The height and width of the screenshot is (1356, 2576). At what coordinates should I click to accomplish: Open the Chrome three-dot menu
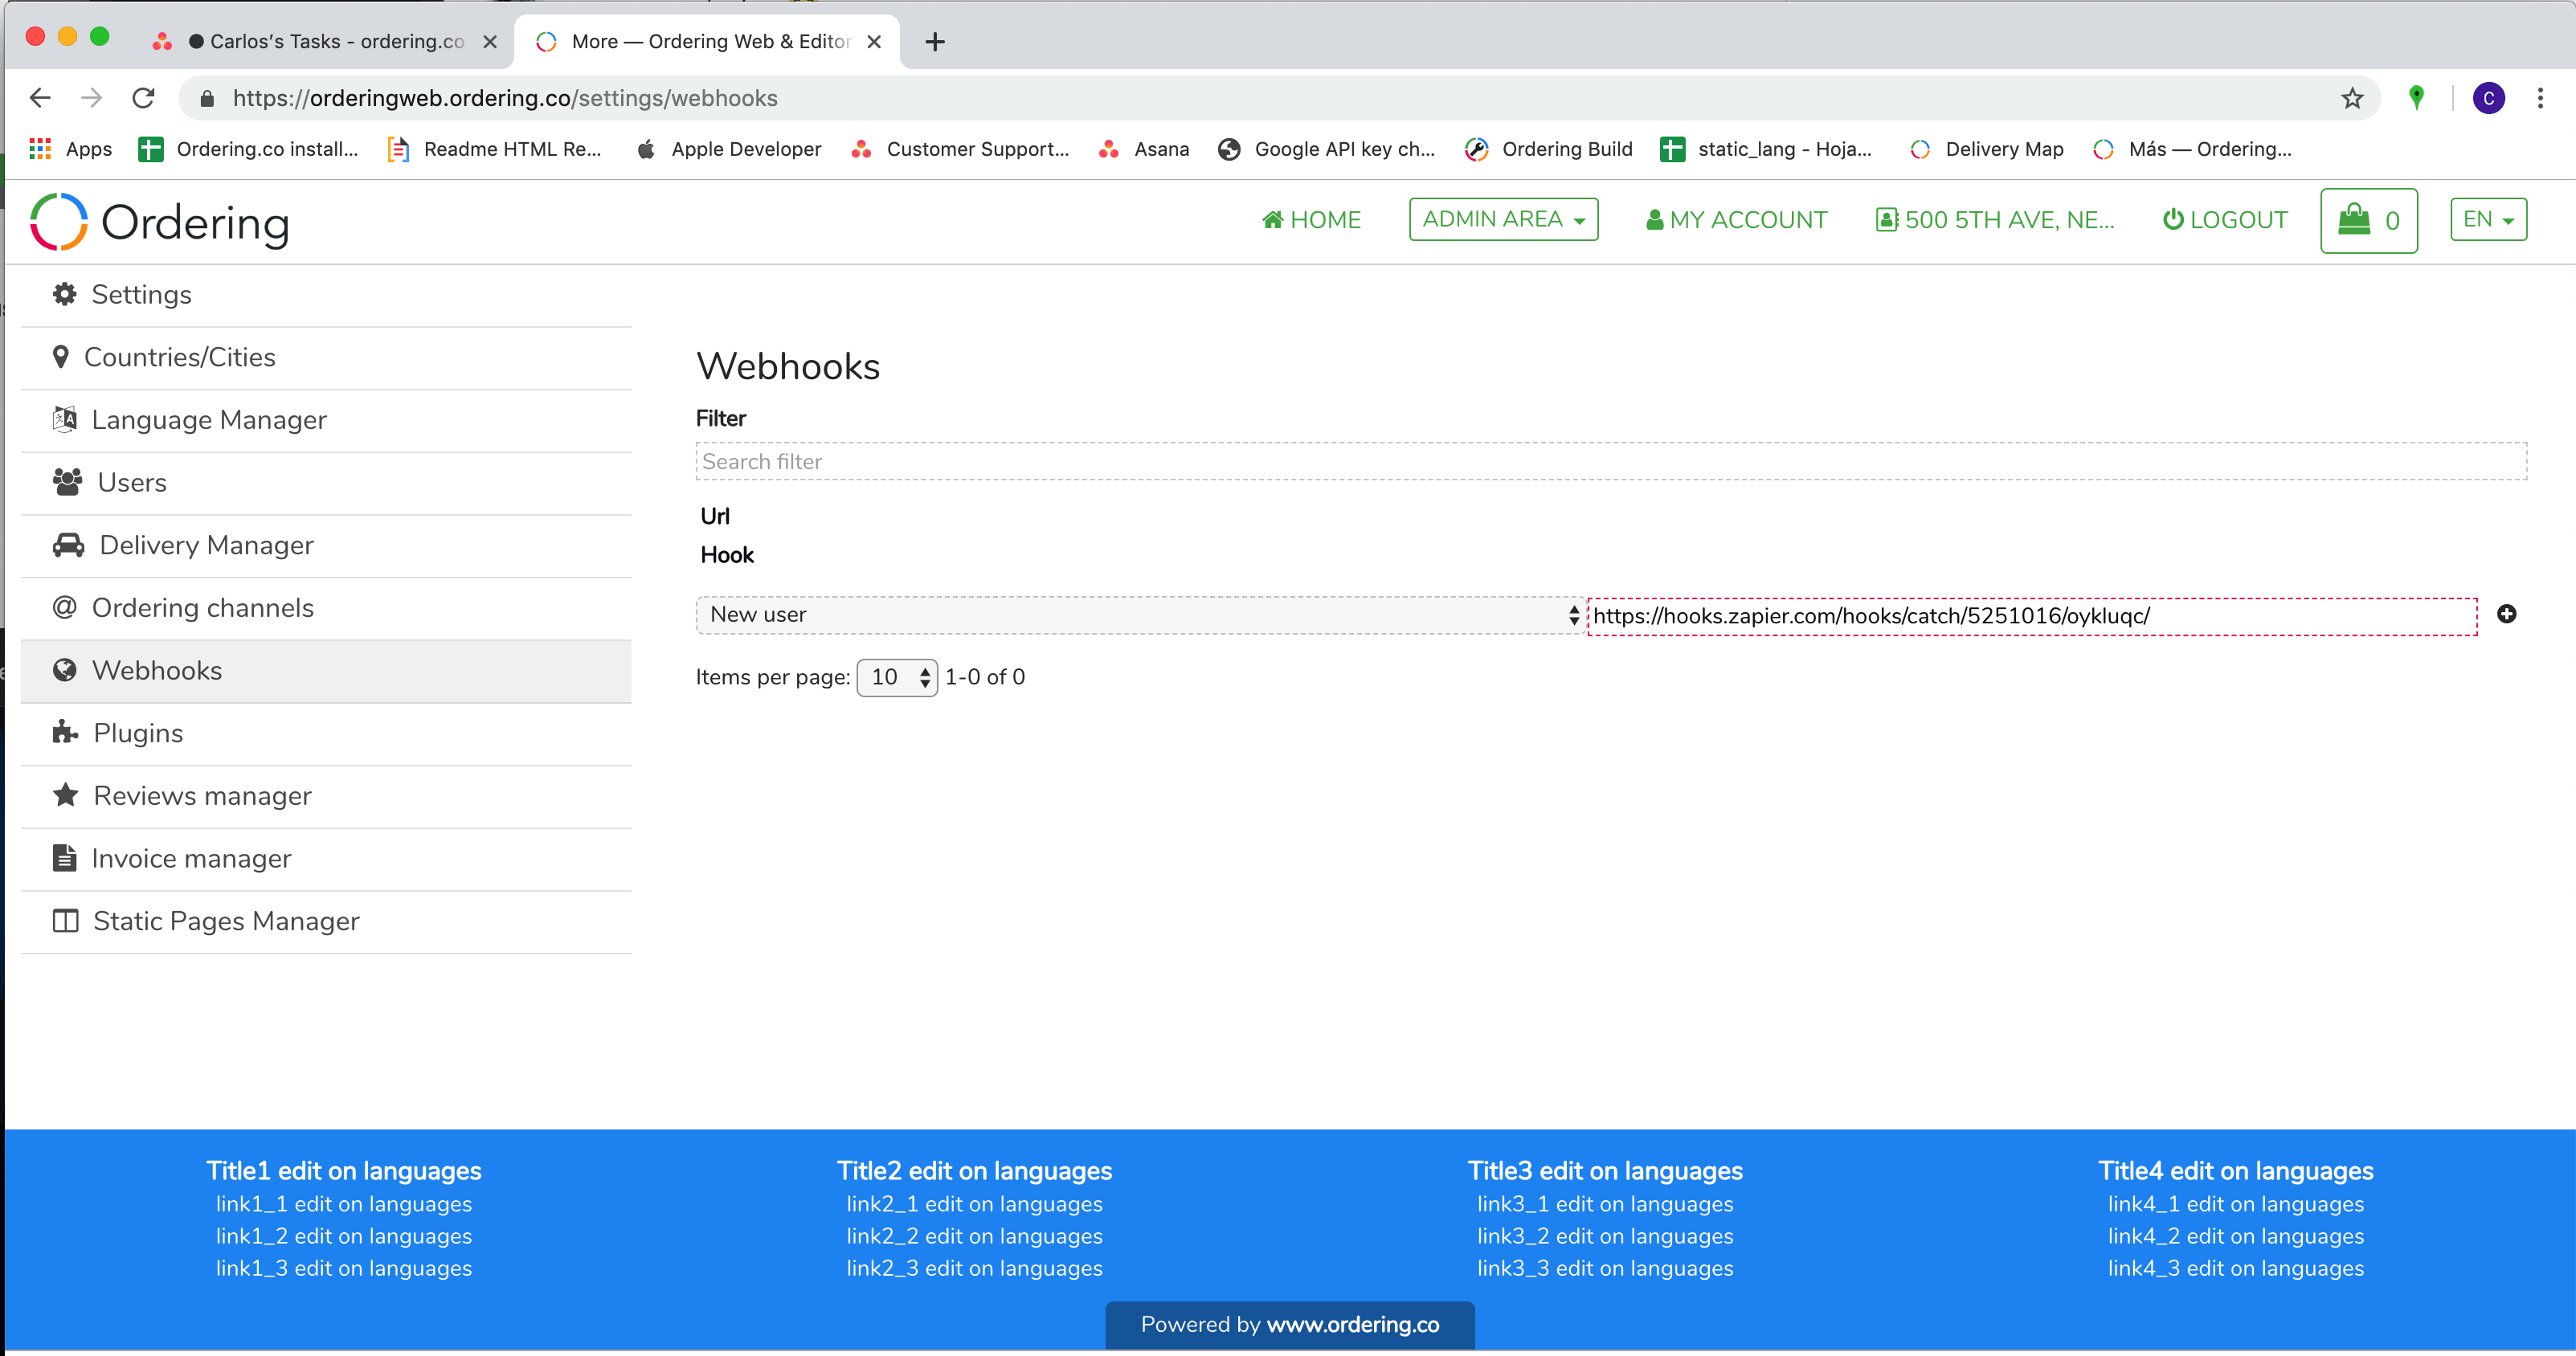[2540, 98]
